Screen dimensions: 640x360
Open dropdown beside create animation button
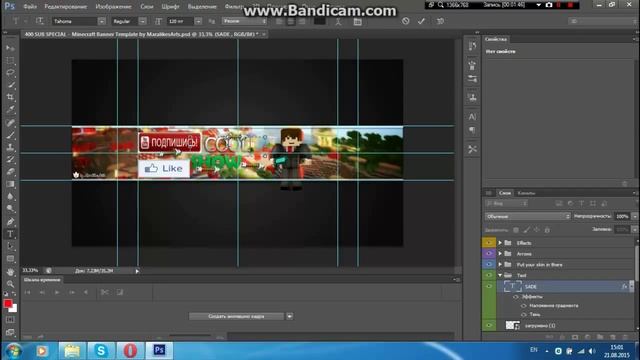tap(289, 316)
